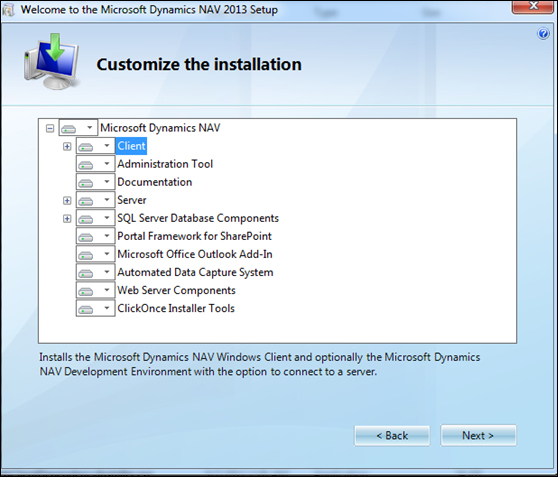Expand the Server tree node
The height and width of the screenshot is (477, 558).
tap(67, 200)
